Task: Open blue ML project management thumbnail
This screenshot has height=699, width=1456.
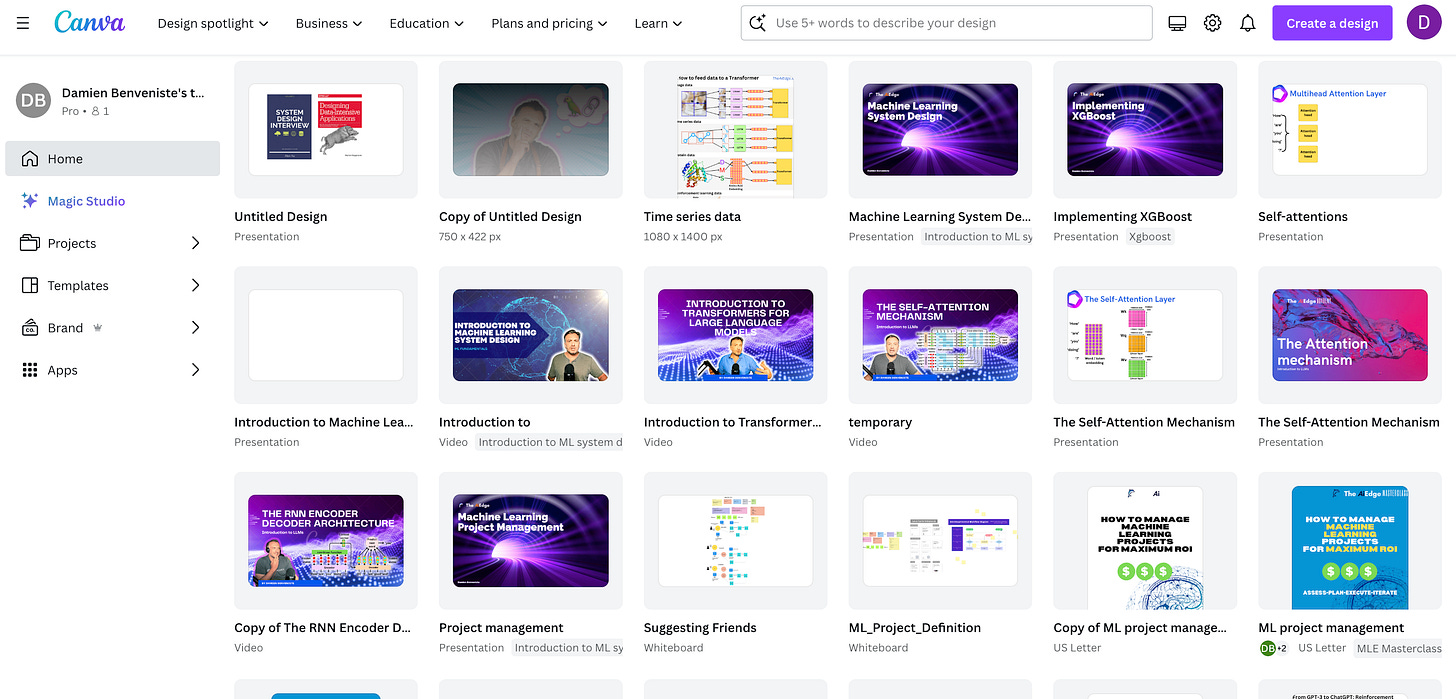Action: [x=1349, y=541]
